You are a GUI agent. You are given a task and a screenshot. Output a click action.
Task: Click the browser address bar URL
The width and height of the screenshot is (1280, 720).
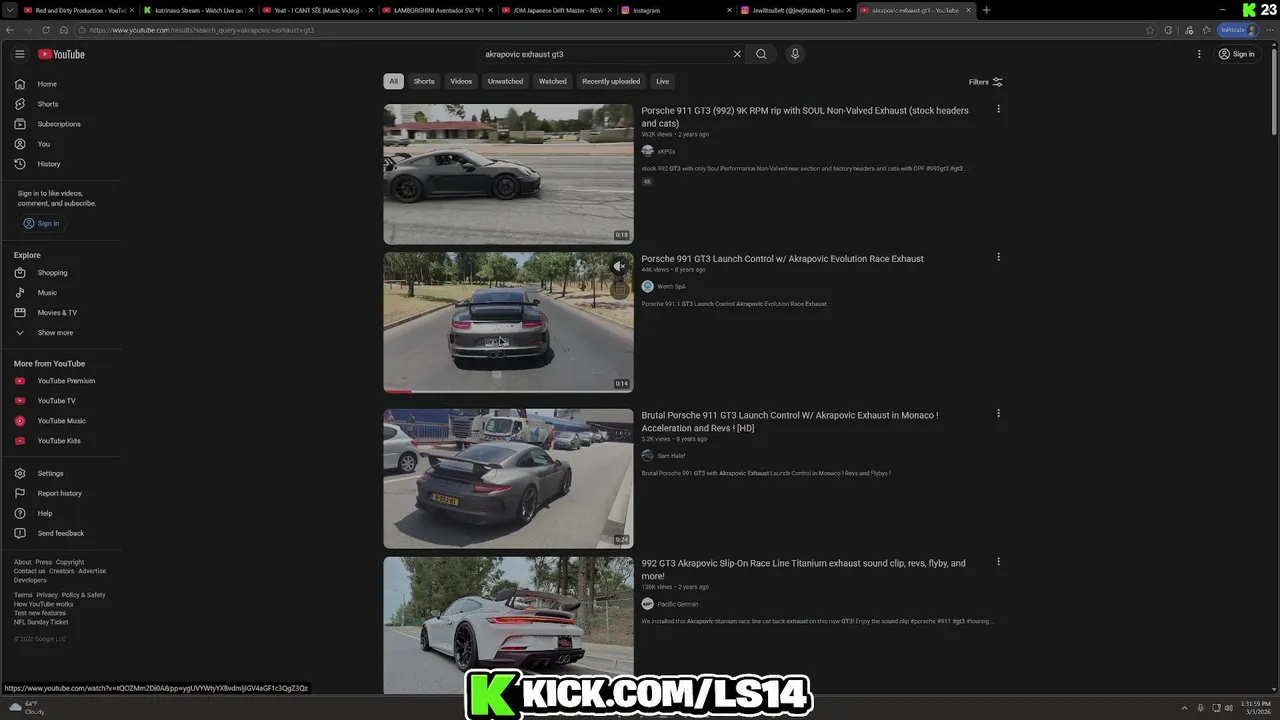[x=201, y=30]
